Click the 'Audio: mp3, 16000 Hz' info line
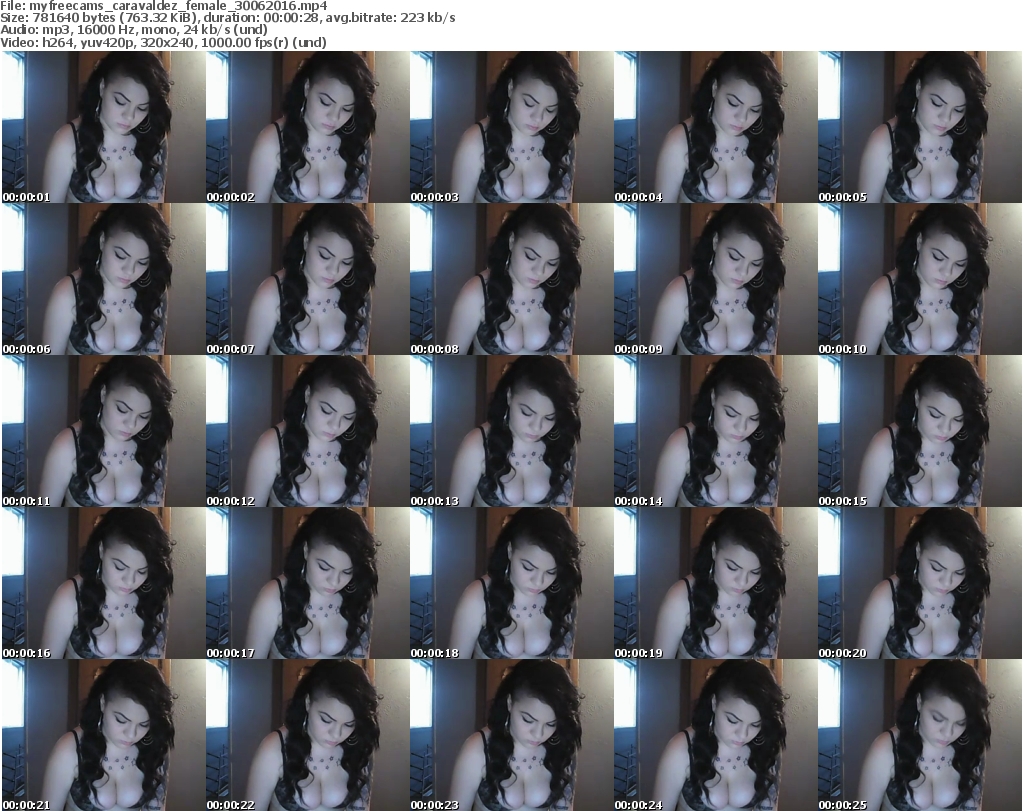The width and height of the screenshot is (1024, 811). point(134,30)
